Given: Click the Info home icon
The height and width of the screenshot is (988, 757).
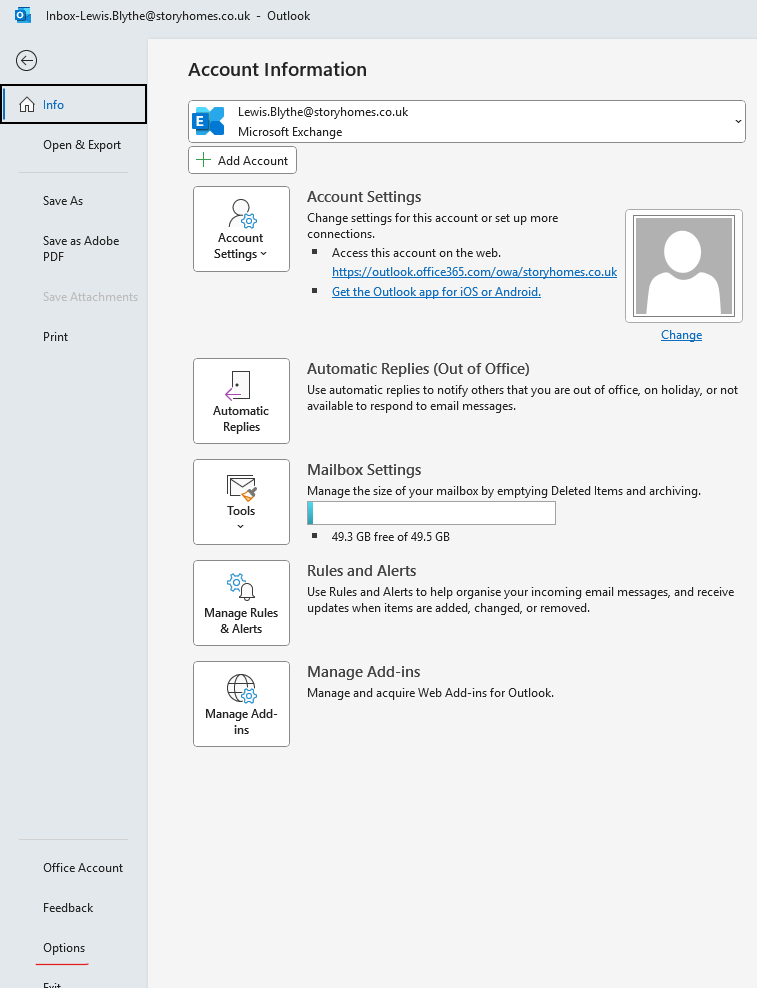Looking at the screenshot, I should [x=26, y=104].
